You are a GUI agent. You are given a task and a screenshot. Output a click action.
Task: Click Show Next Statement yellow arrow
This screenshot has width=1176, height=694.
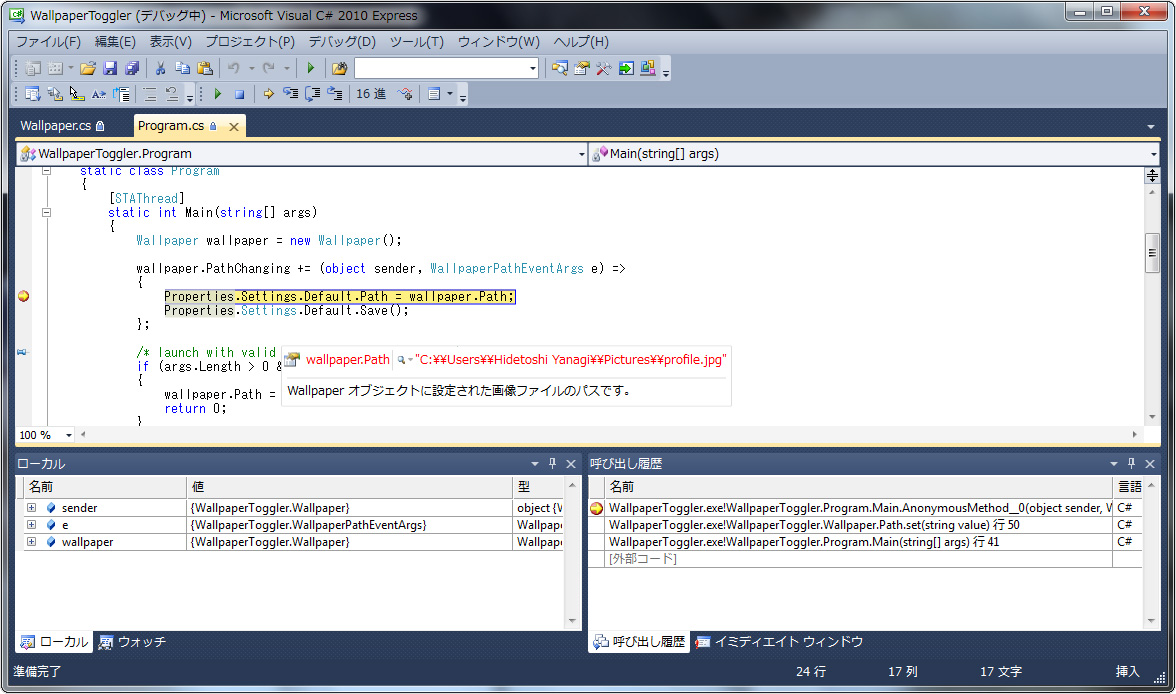pos(268,94)
